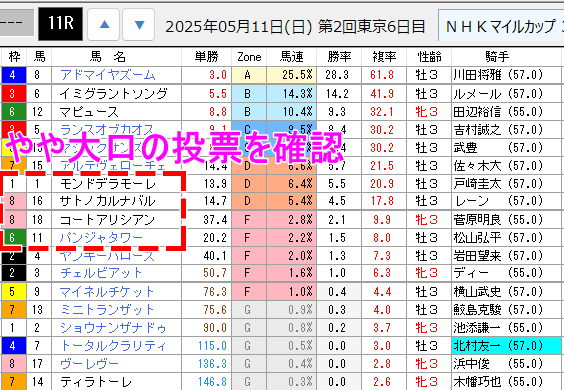Click the down arrow race button
Screen dimensions: 564x390
(x=139, y=24)
